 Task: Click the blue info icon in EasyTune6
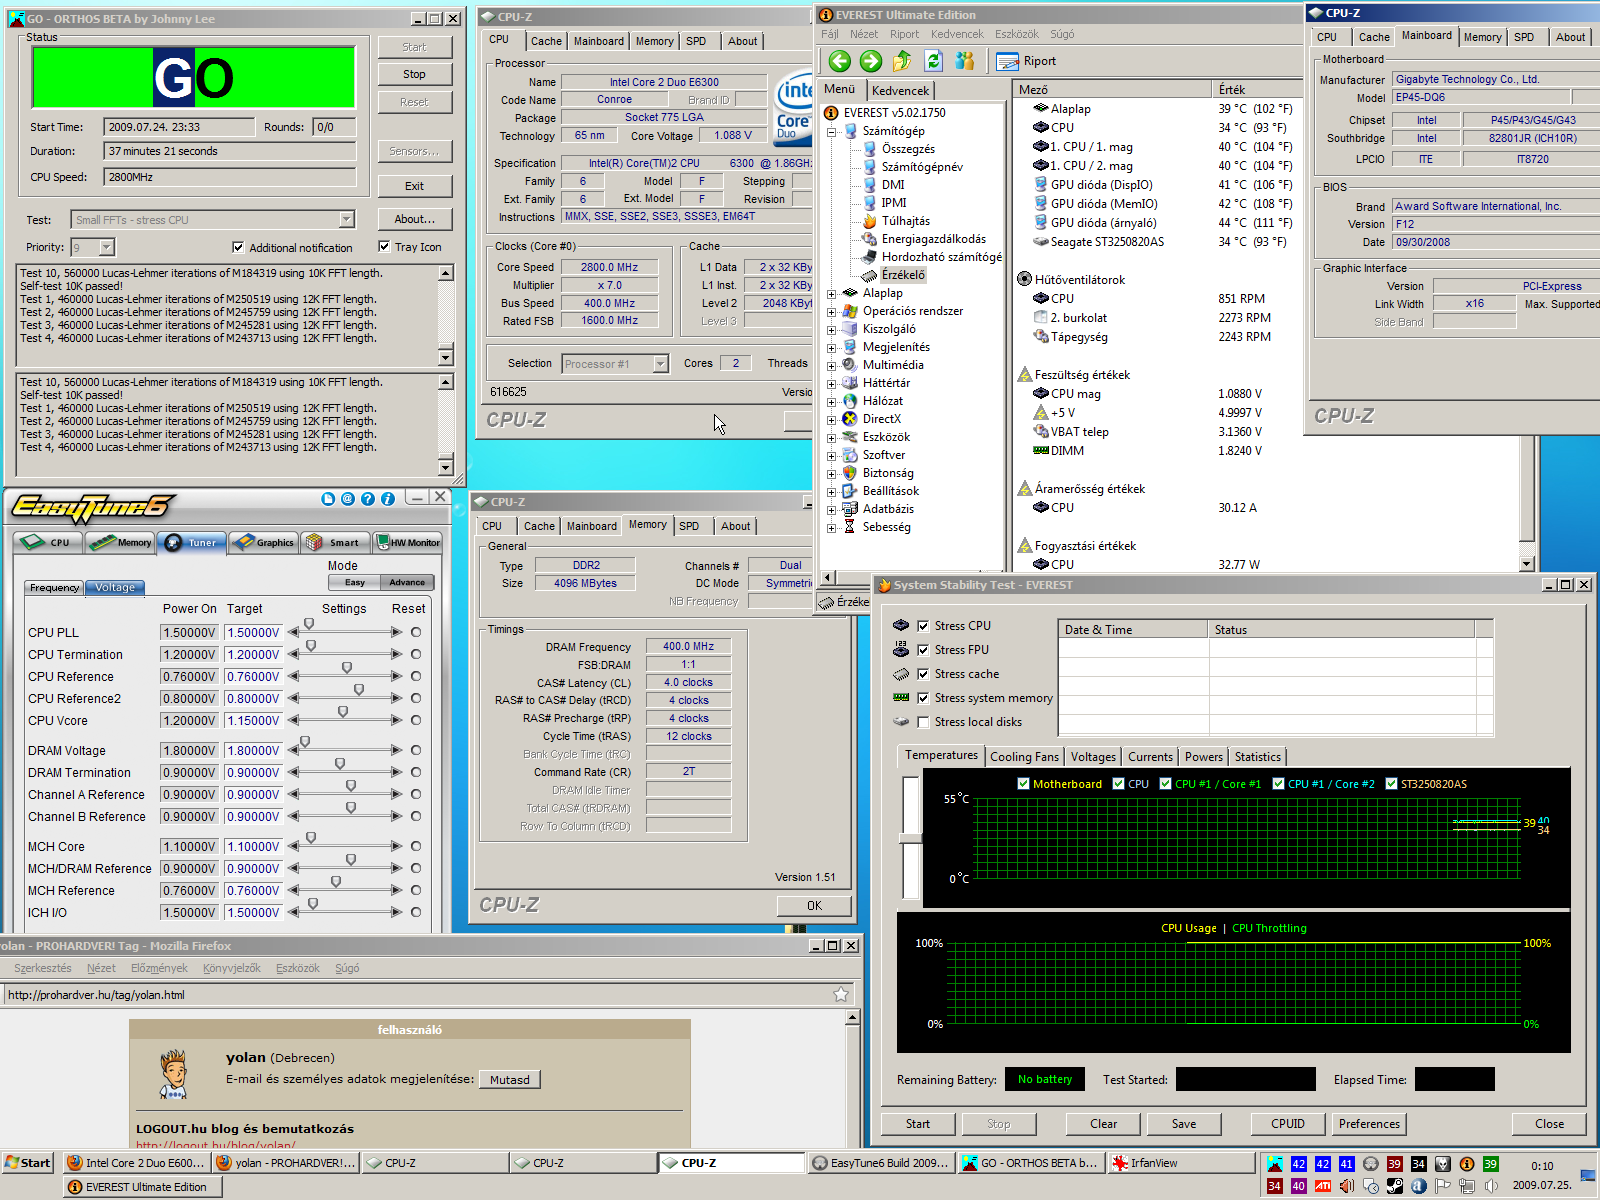[x=387, y=499]
